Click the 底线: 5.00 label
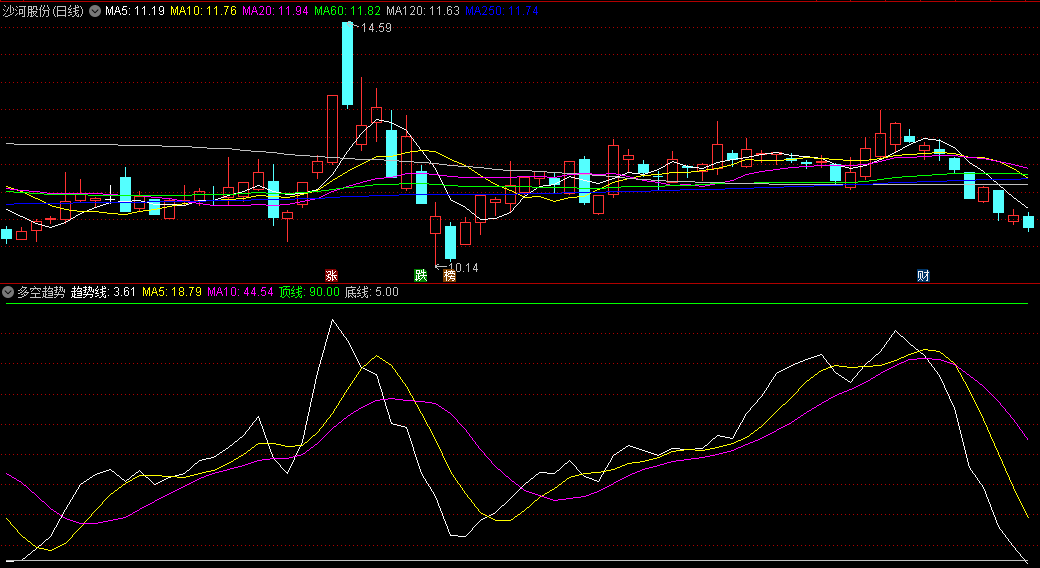Image resolution: width=1040 pixels, height=568 pixels. [371, 292]
